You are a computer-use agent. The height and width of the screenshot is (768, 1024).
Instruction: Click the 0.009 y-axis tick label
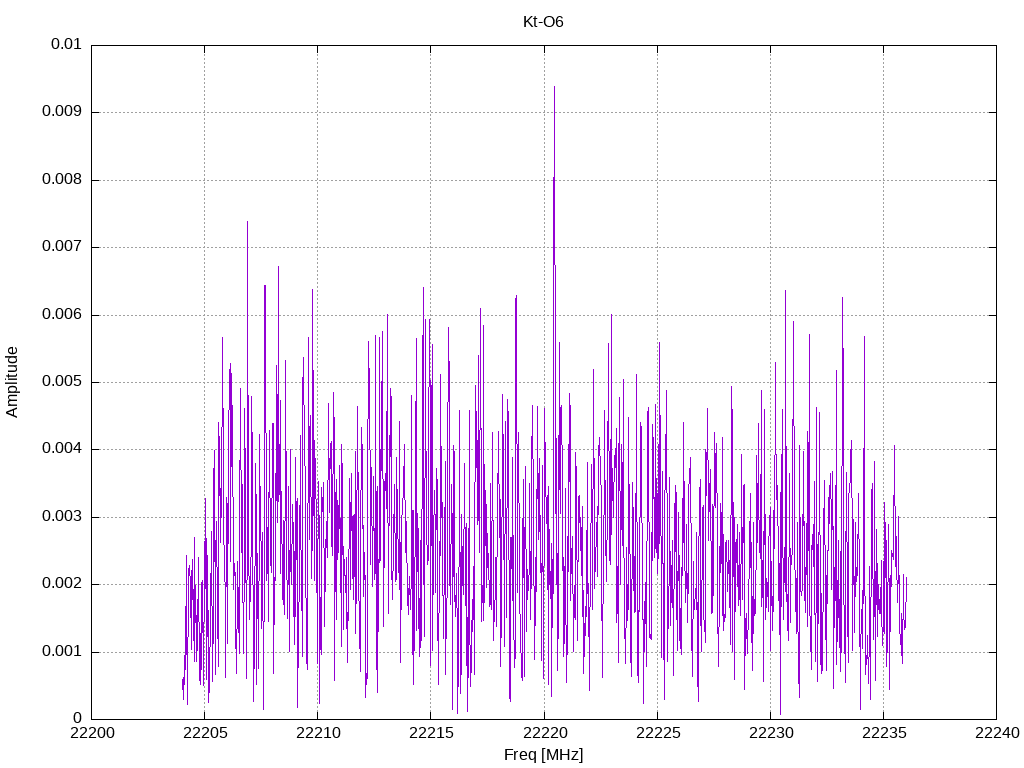[x=62, y=112]
